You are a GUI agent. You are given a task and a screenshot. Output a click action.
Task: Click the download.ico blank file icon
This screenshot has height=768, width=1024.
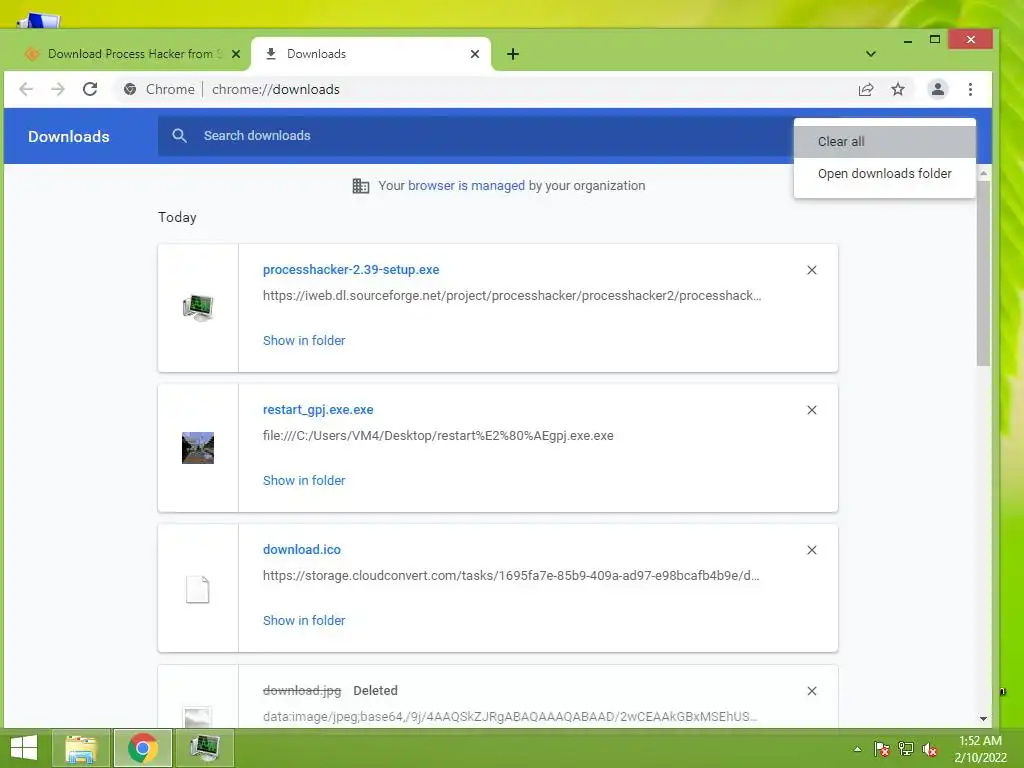[x=198, y=589]
